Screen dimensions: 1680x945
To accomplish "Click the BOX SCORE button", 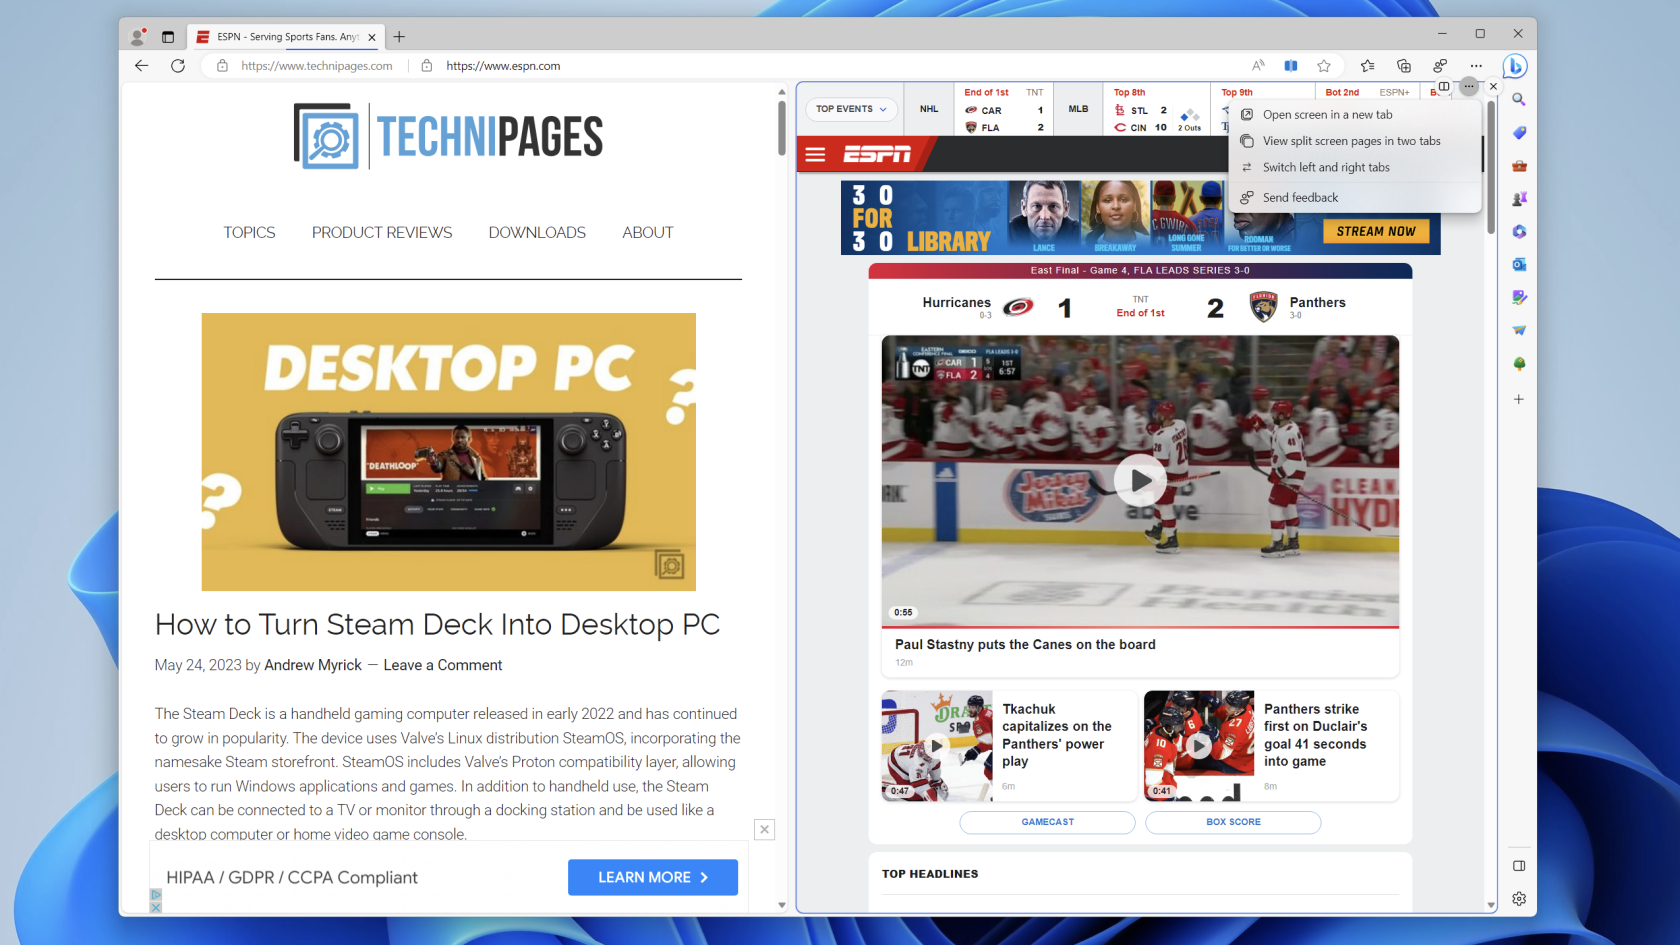I will (1233, 822).
